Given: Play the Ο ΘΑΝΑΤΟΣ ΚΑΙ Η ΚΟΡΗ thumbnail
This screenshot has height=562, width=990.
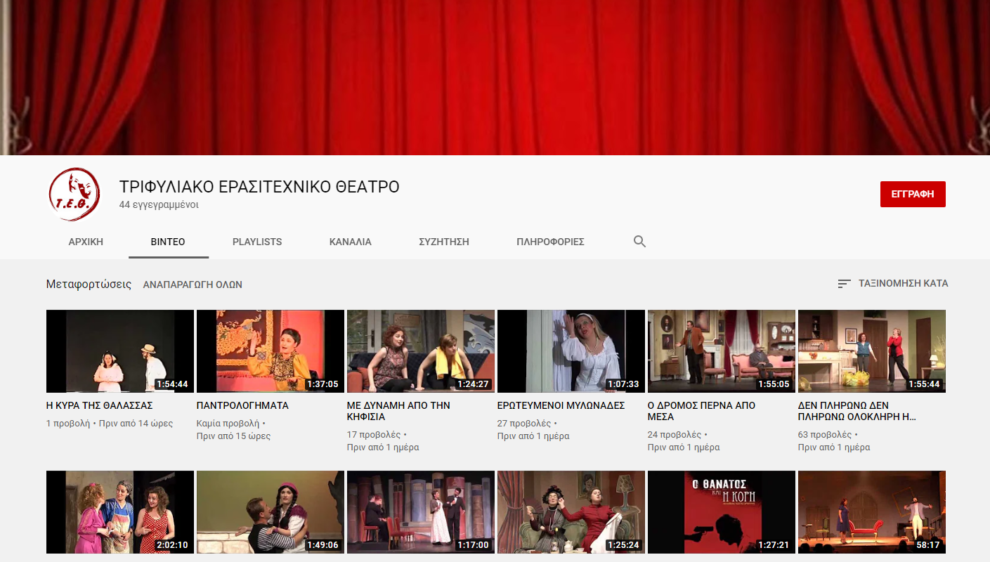Looking at the screenshot, I should 721,512.
